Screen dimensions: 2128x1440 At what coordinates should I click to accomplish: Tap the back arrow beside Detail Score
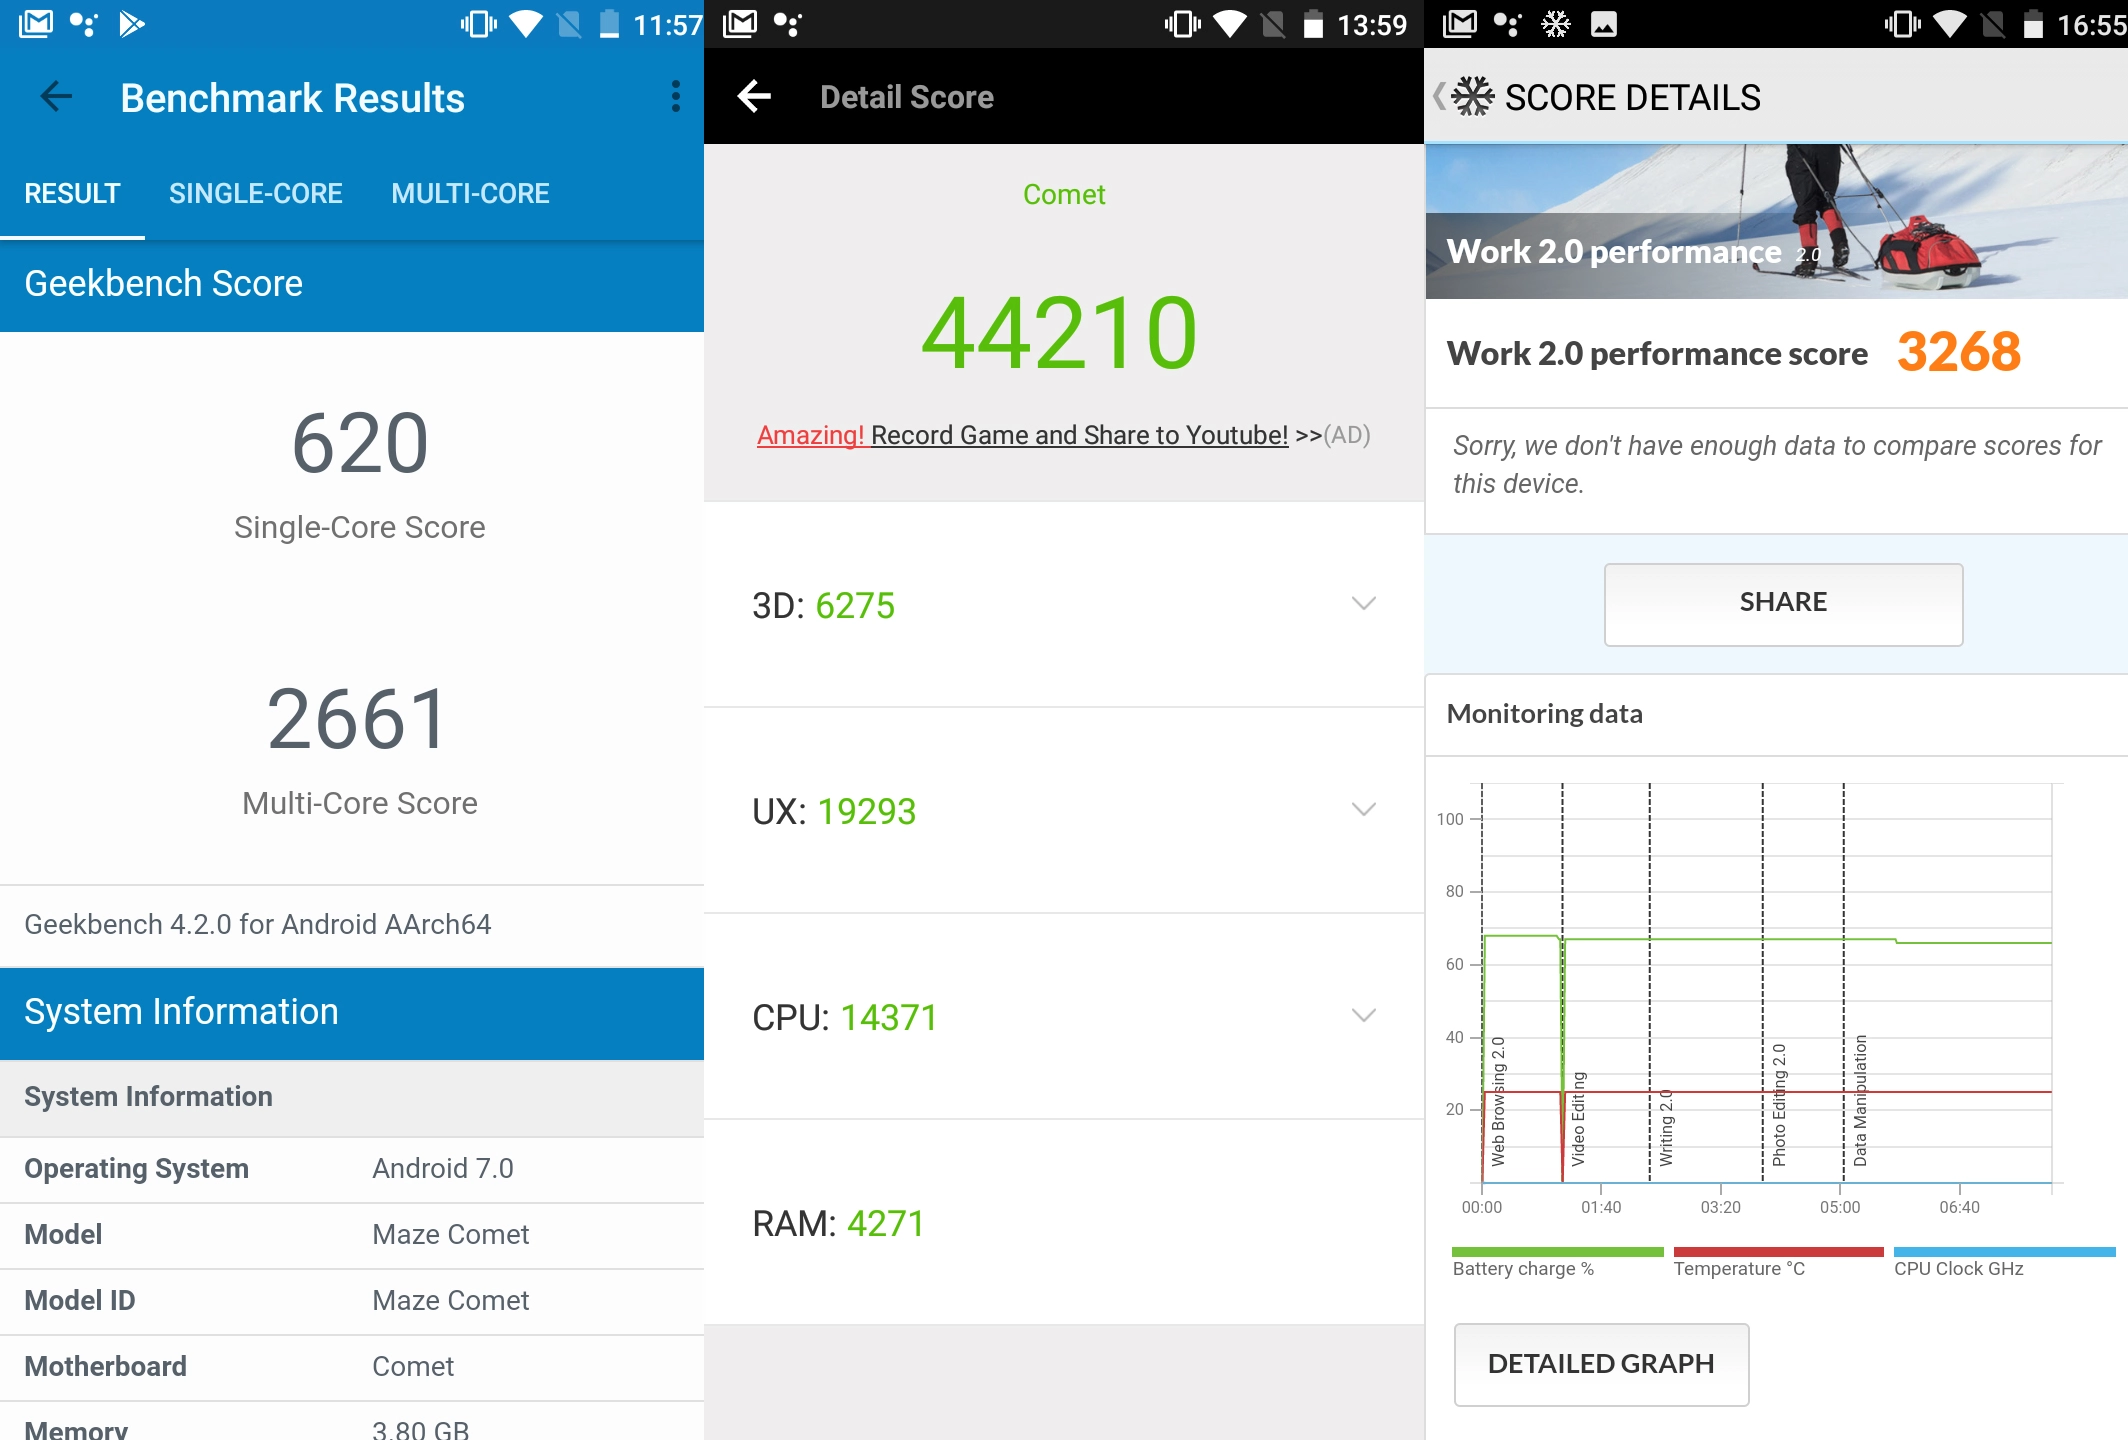pos(754,97)
